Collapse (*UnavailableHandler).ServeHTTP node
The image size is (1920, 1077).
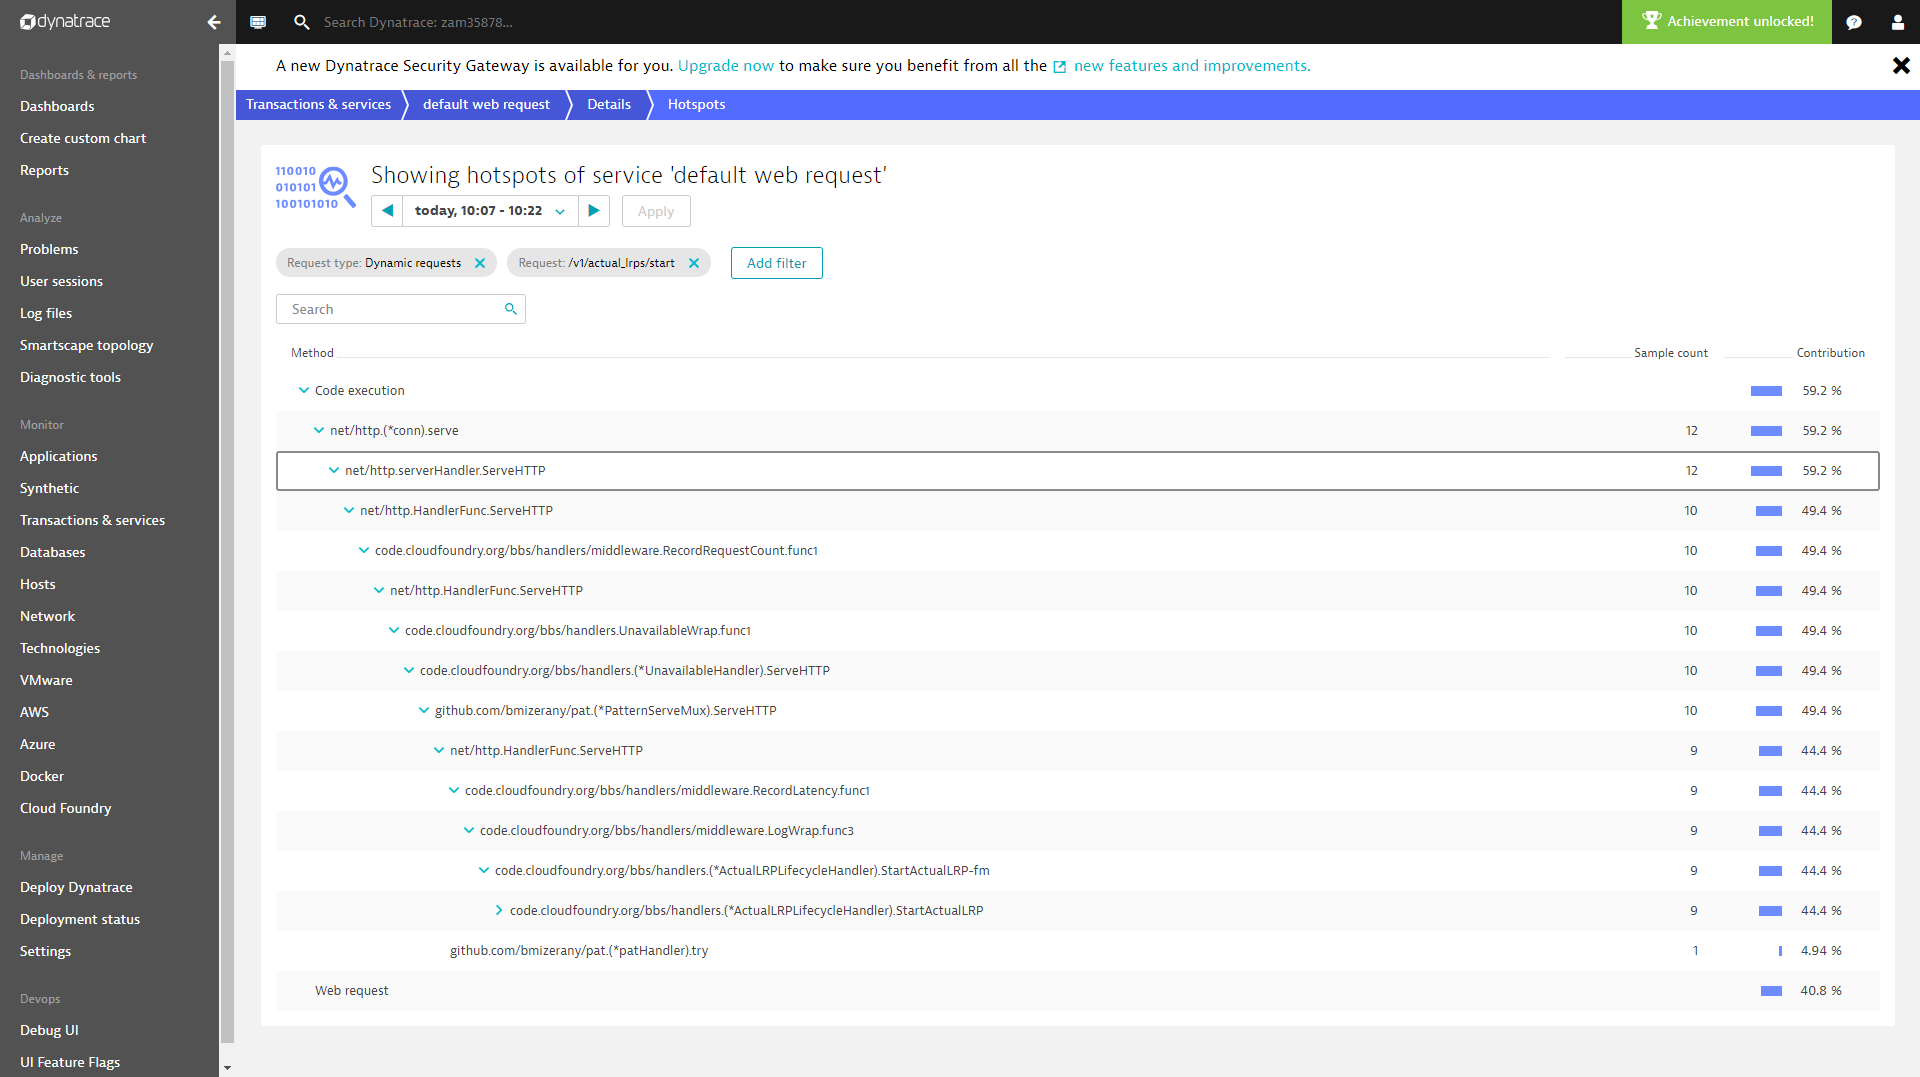point(409,671)
